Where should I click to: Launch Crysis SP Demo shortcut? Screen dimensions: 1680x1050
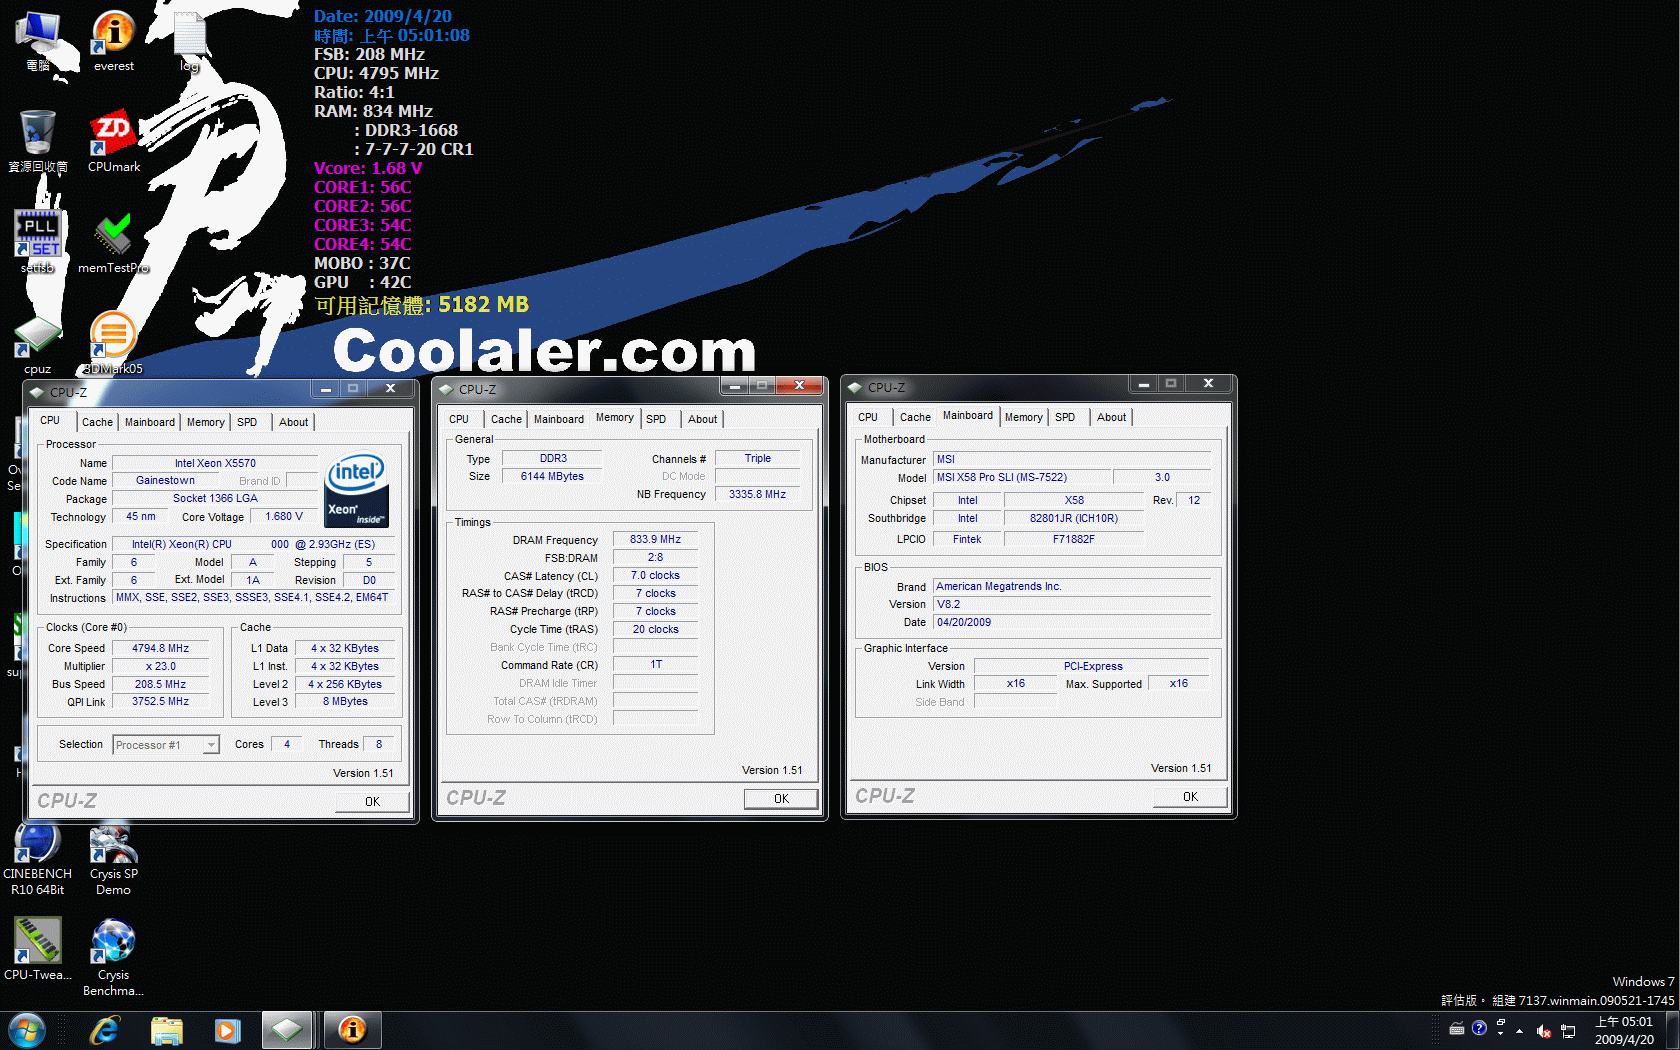[113, 860]
